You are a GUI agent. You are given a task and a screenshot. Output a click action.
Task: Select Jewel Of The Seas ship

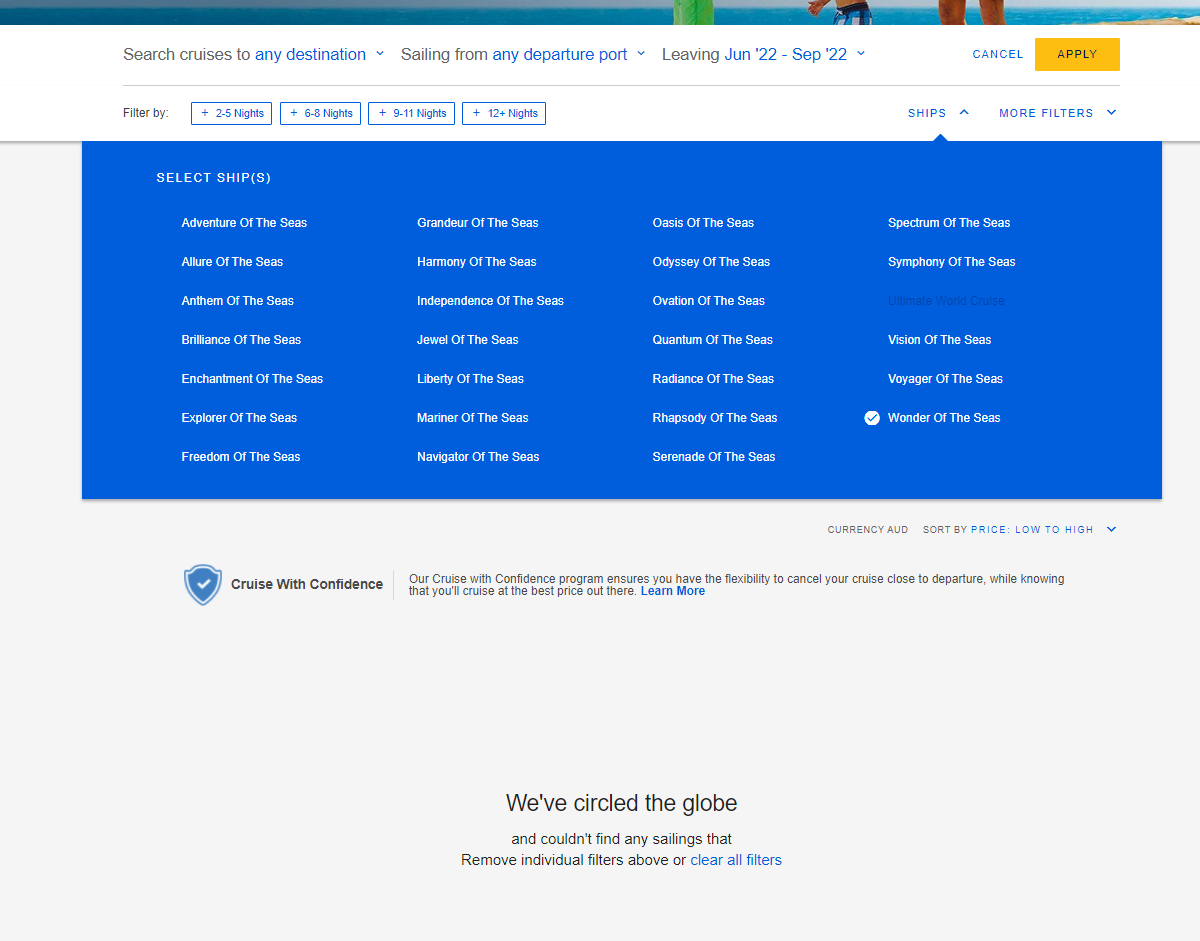(x=468, y=340)
